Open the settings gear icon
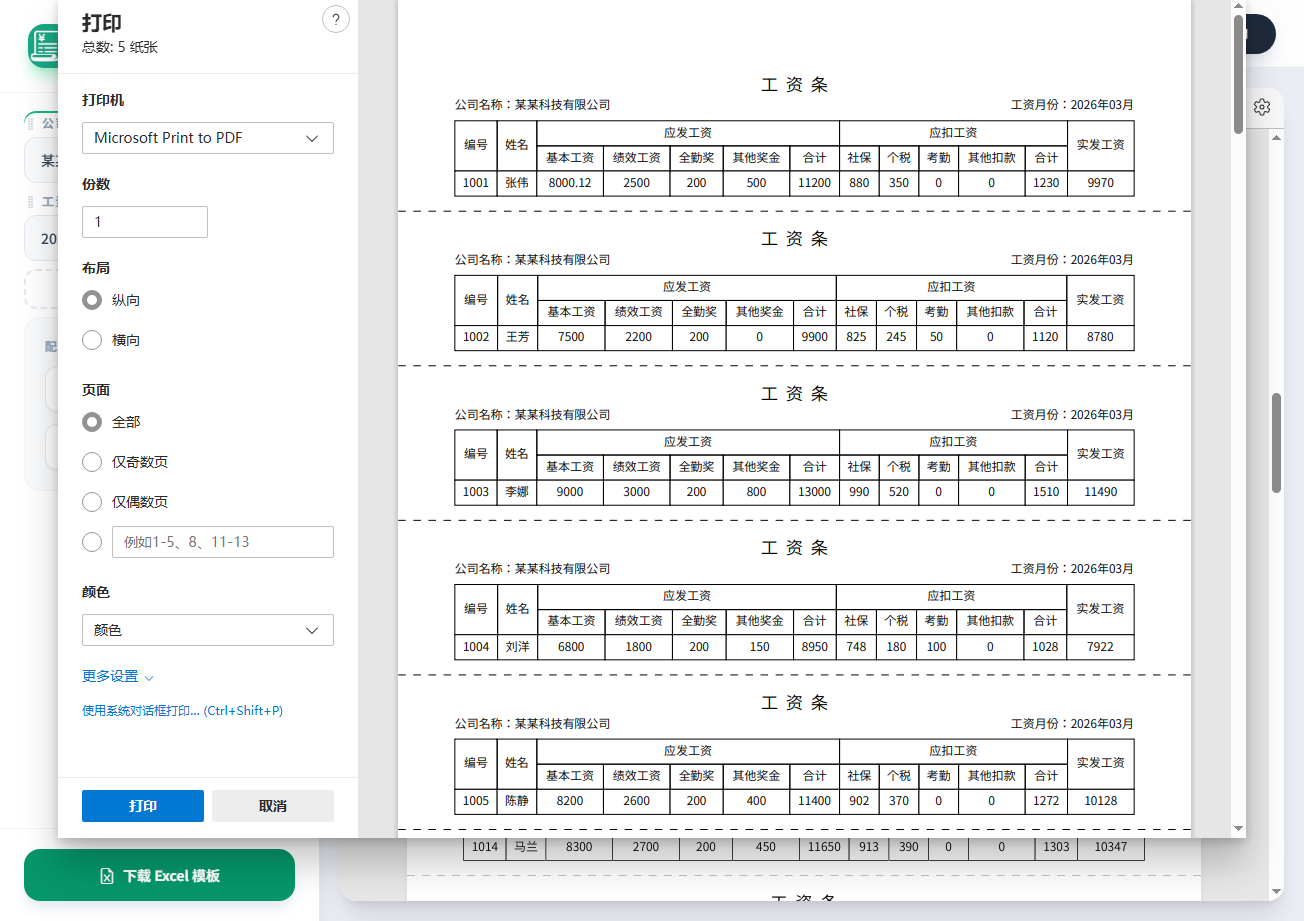The width and height of the screenshot is (1304, 921). (x=1262, y=107)
